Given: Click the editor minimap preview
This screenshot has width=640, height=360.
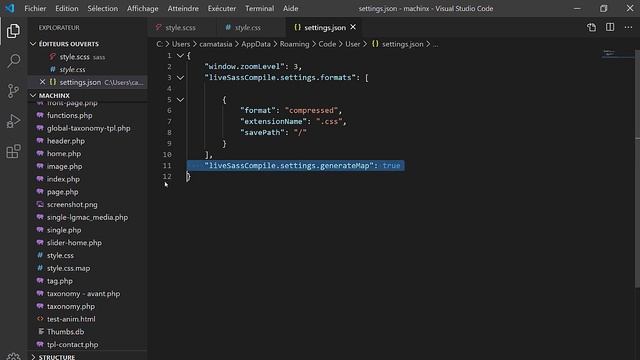Looking at the screenshot, I should point(618,53).
